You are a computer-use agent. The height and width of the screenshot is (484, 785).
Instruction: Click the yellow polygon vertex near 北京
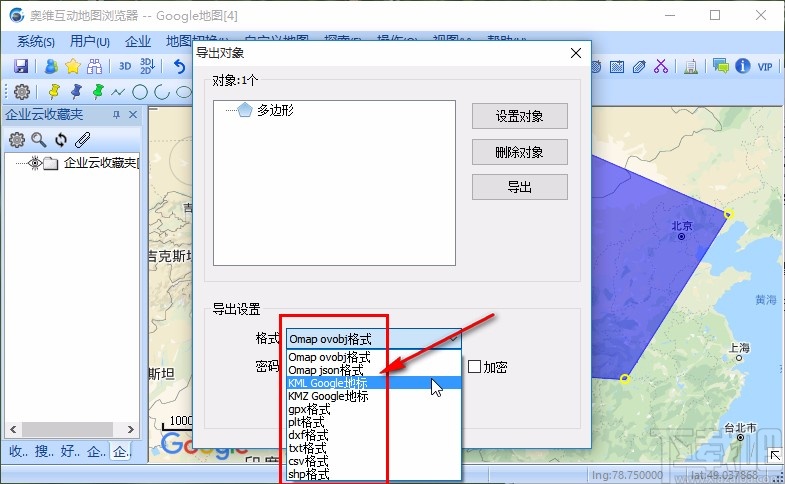(x=729, y=214)
